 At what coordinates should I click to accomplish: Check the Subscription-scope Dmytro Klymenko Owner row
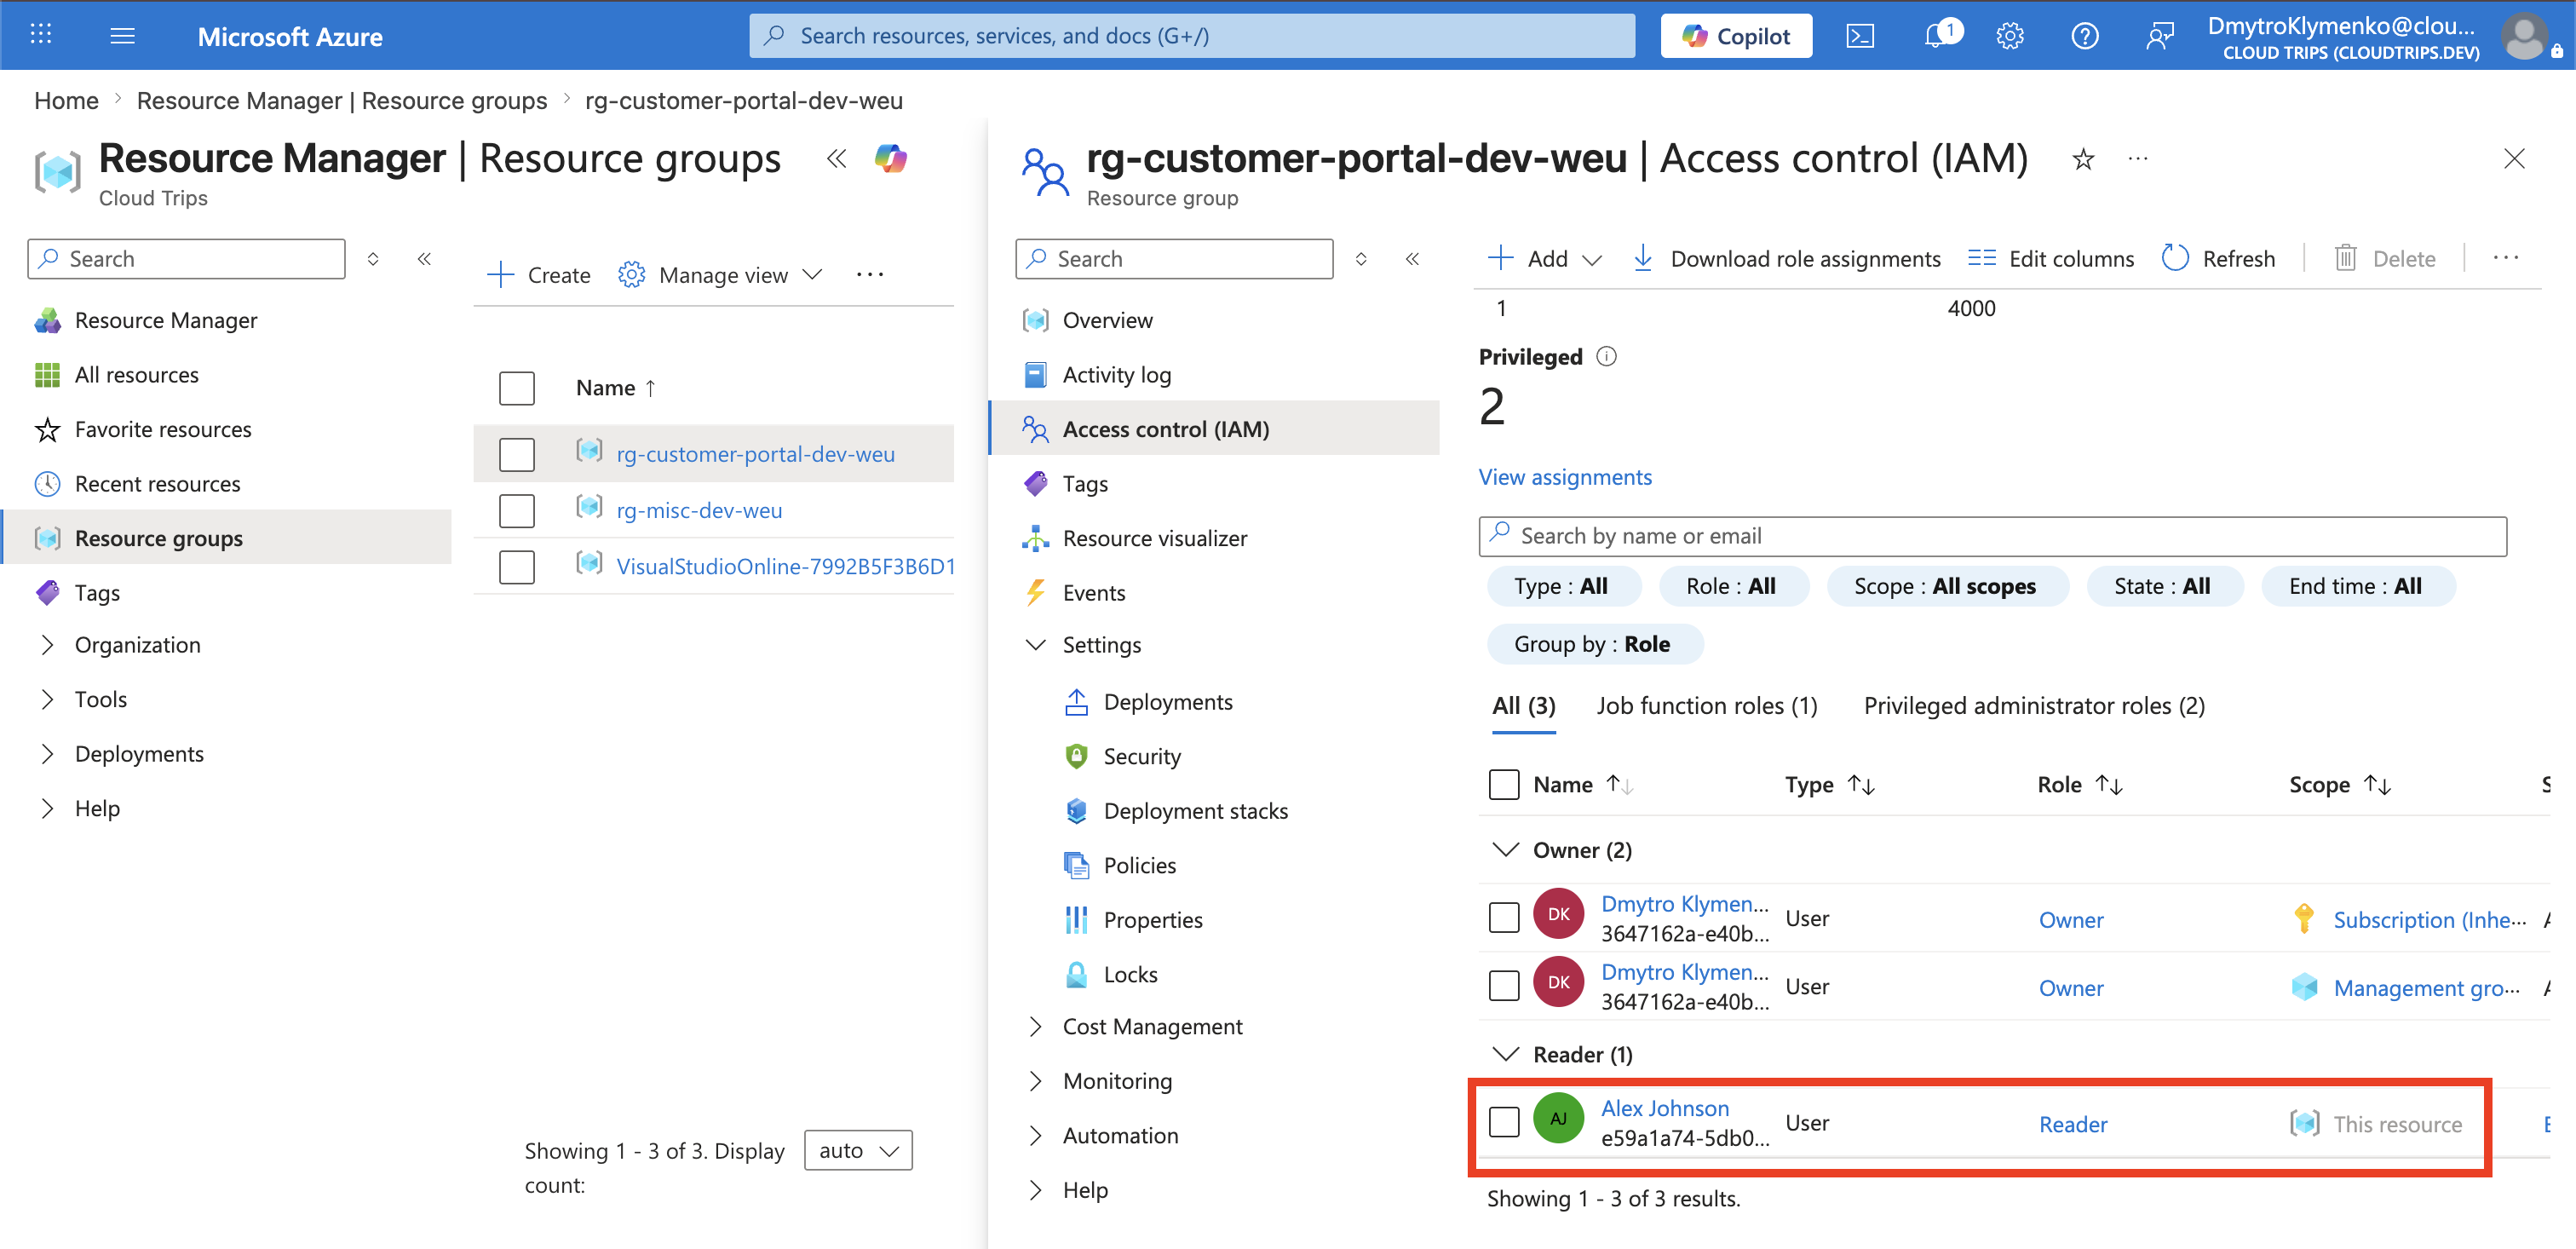click(1503, 916)
